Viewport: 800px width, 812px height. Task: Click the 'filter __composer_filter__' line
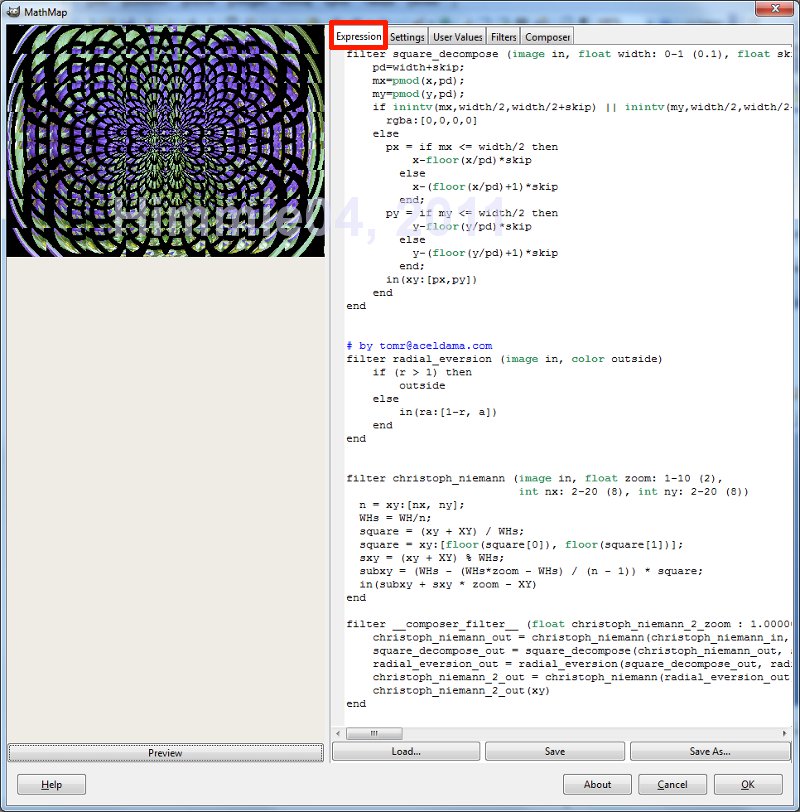[x=568, y=624]
